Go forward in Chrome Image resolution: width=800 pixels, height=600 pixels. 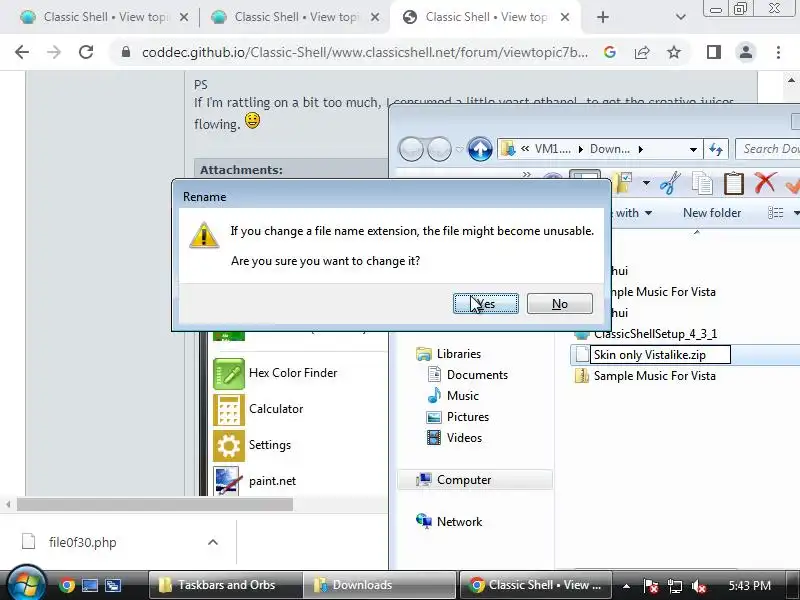tap(54, 52)
